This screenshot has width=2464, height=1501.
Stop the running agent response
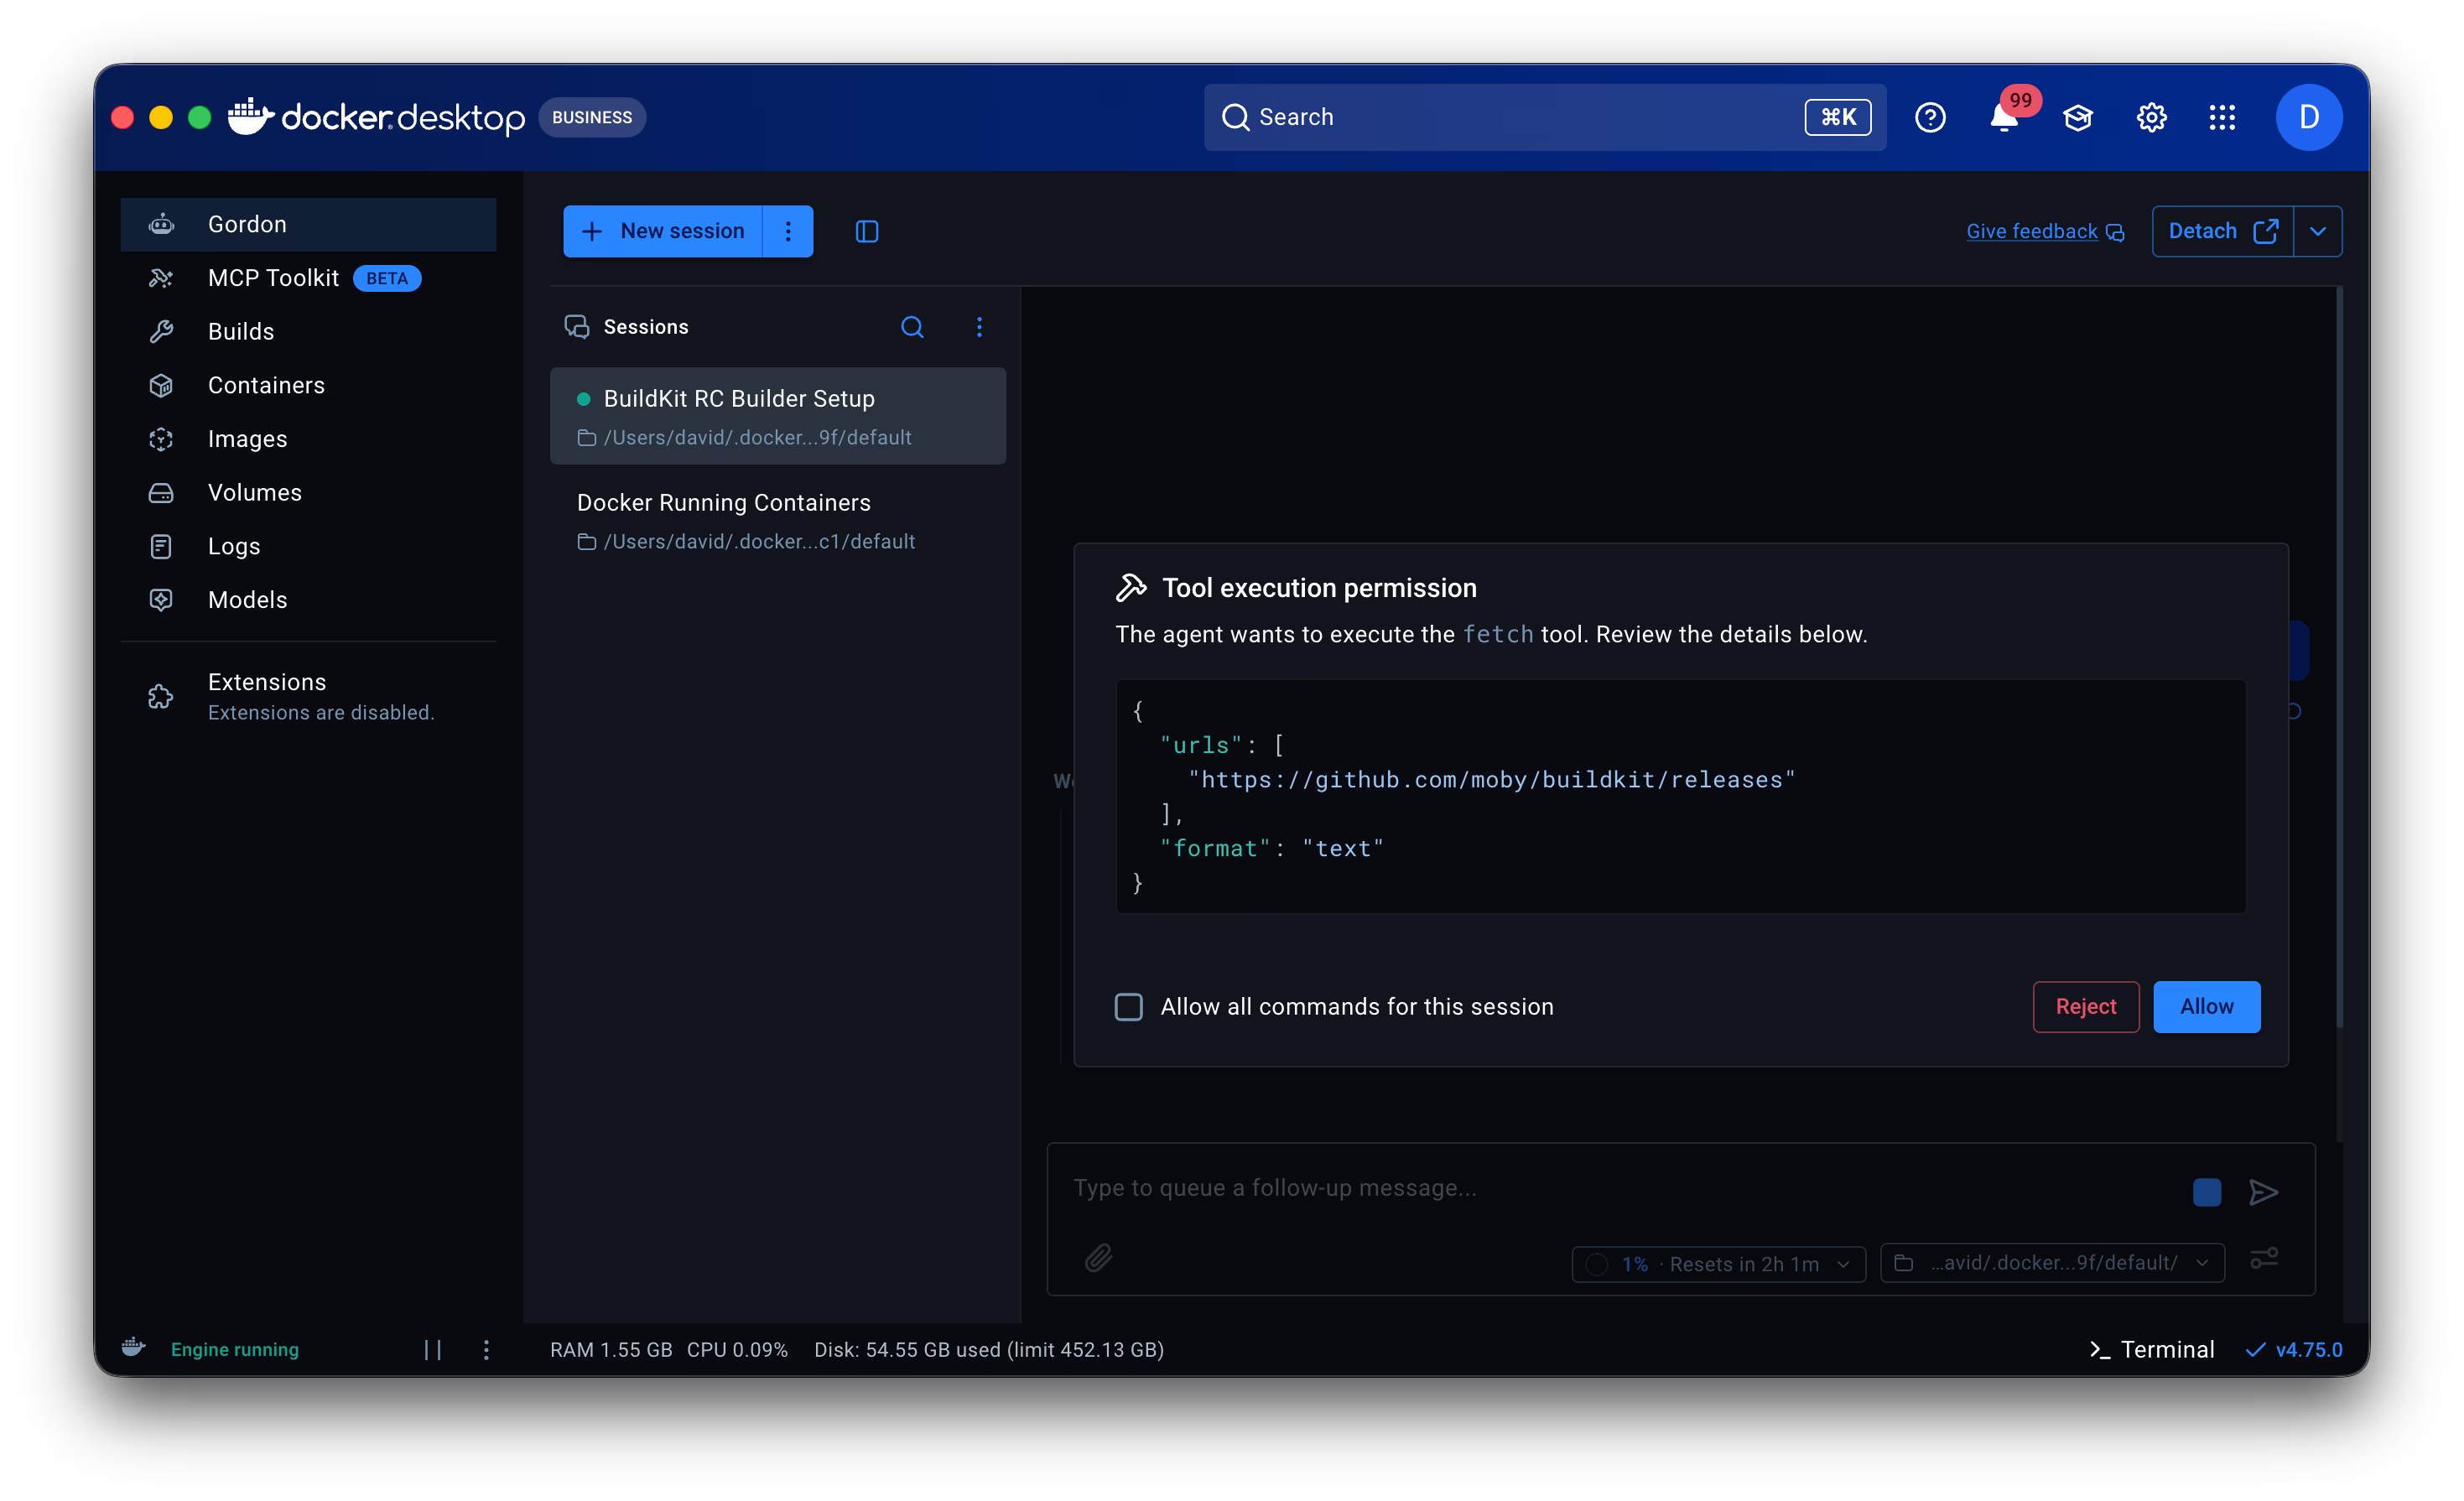pos(2206,1191)
